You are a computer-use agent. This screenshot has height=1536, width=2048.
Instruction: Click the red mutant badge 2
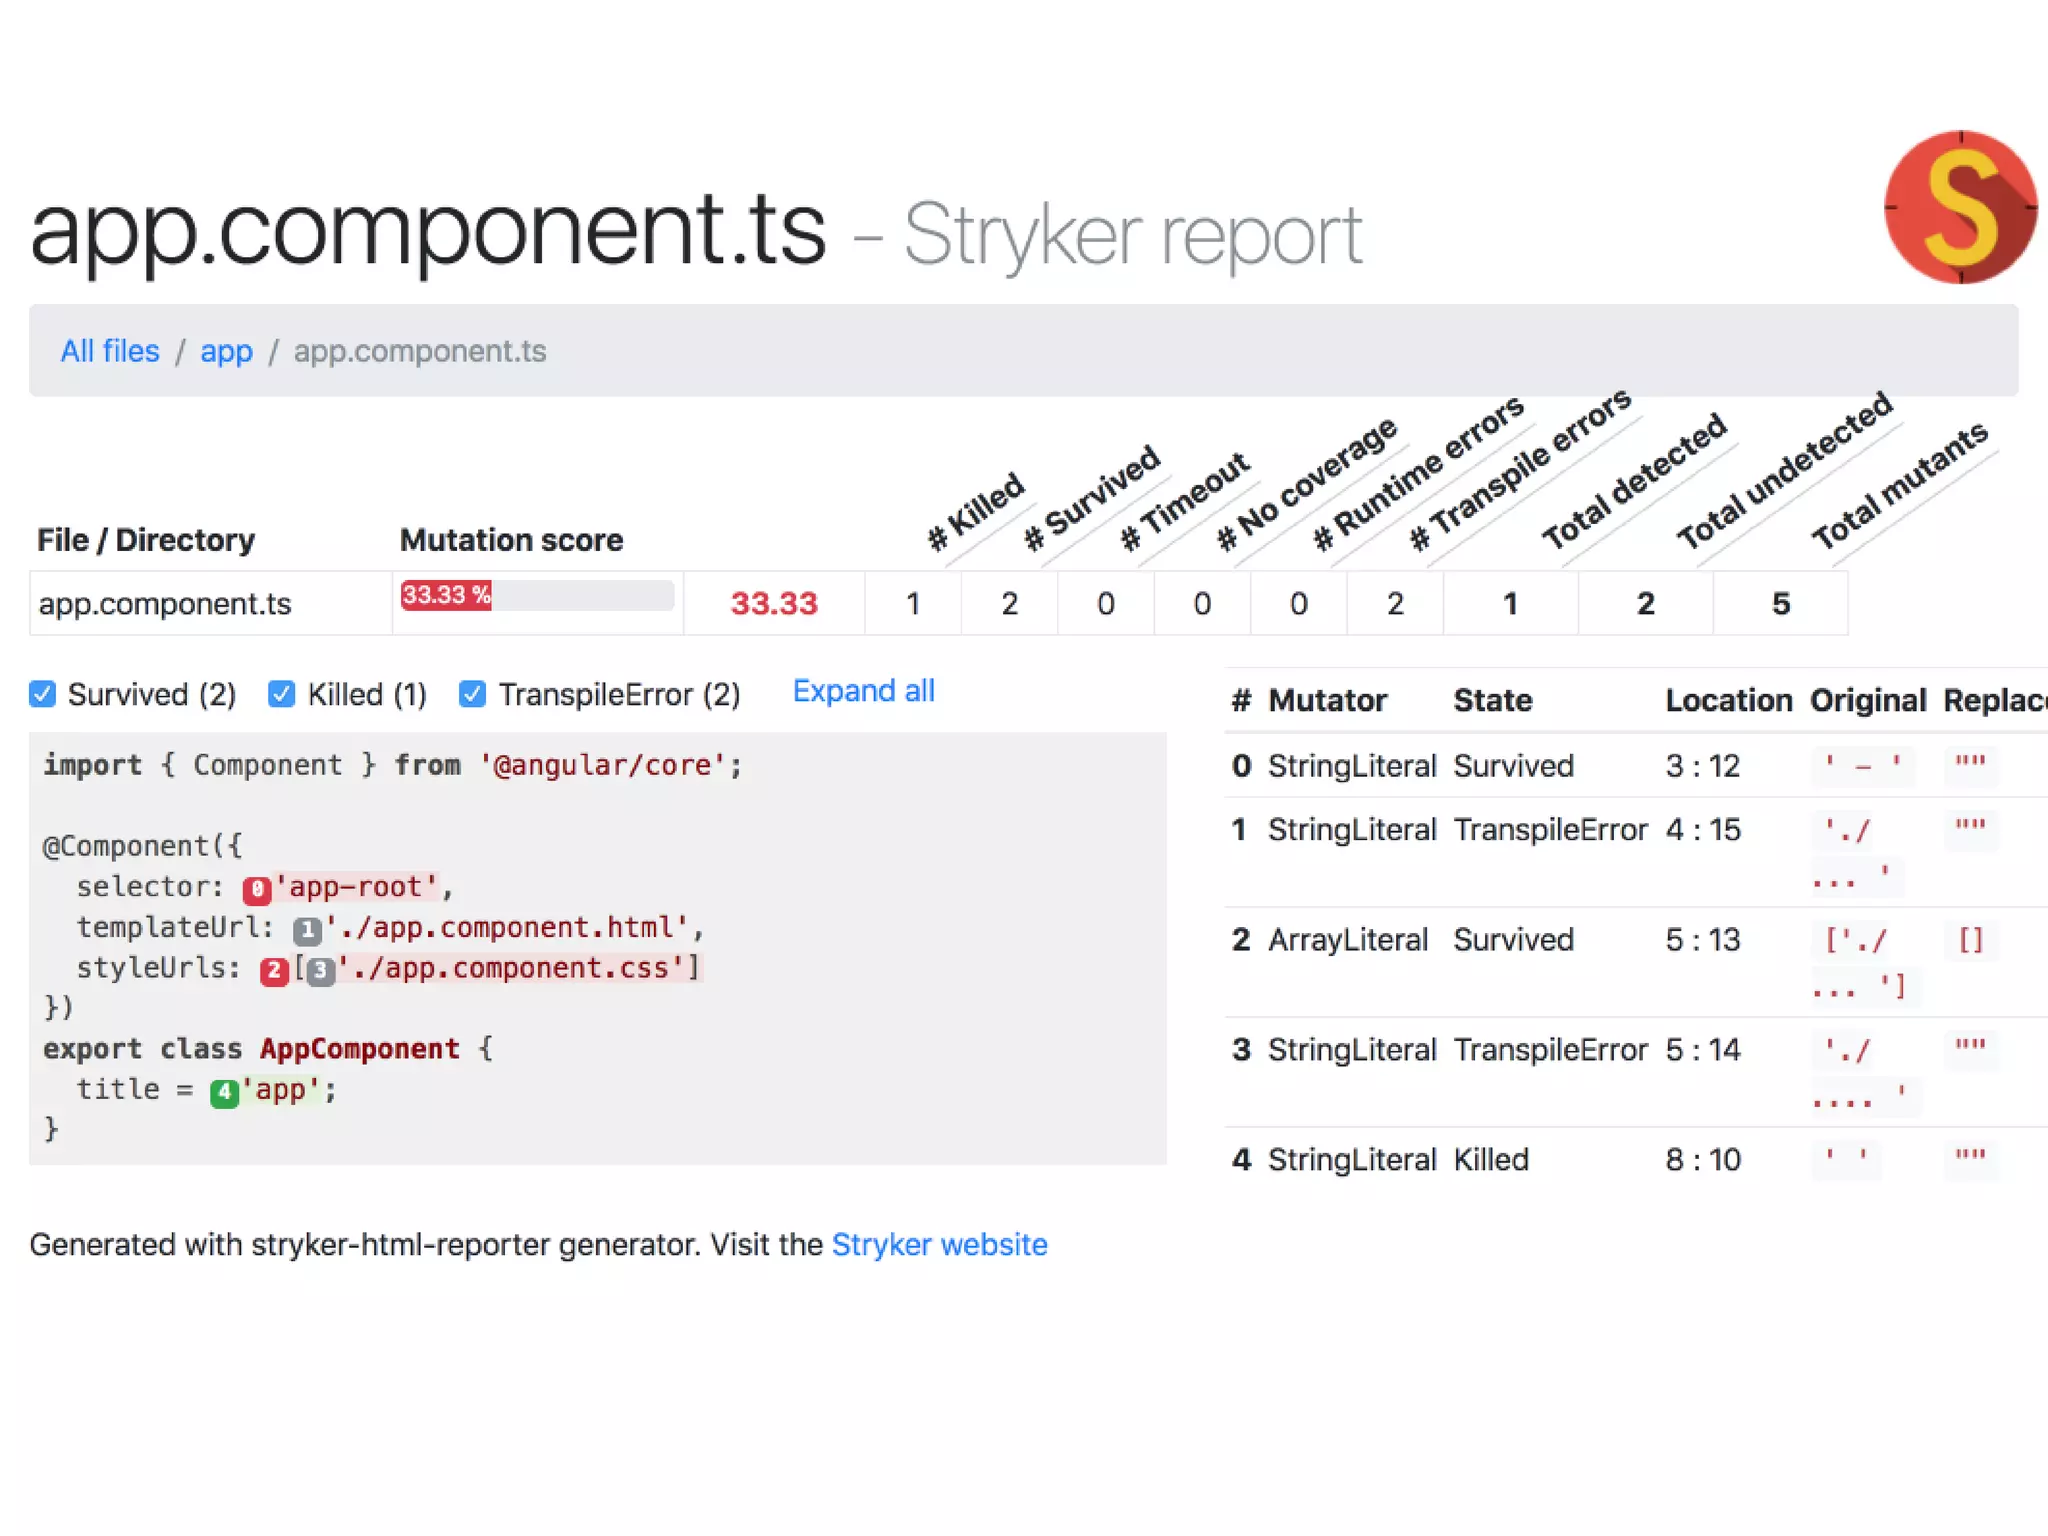tap(274, 970)
